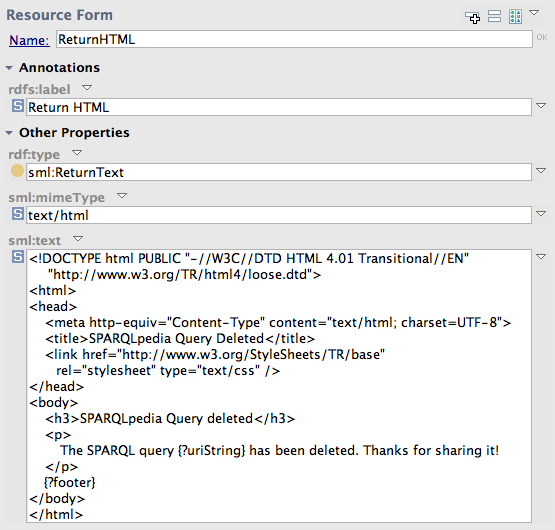The height and width of the screenshot is (530, 555).
Task: Open the sml:text value menu arrow
Action: [541, 257]
